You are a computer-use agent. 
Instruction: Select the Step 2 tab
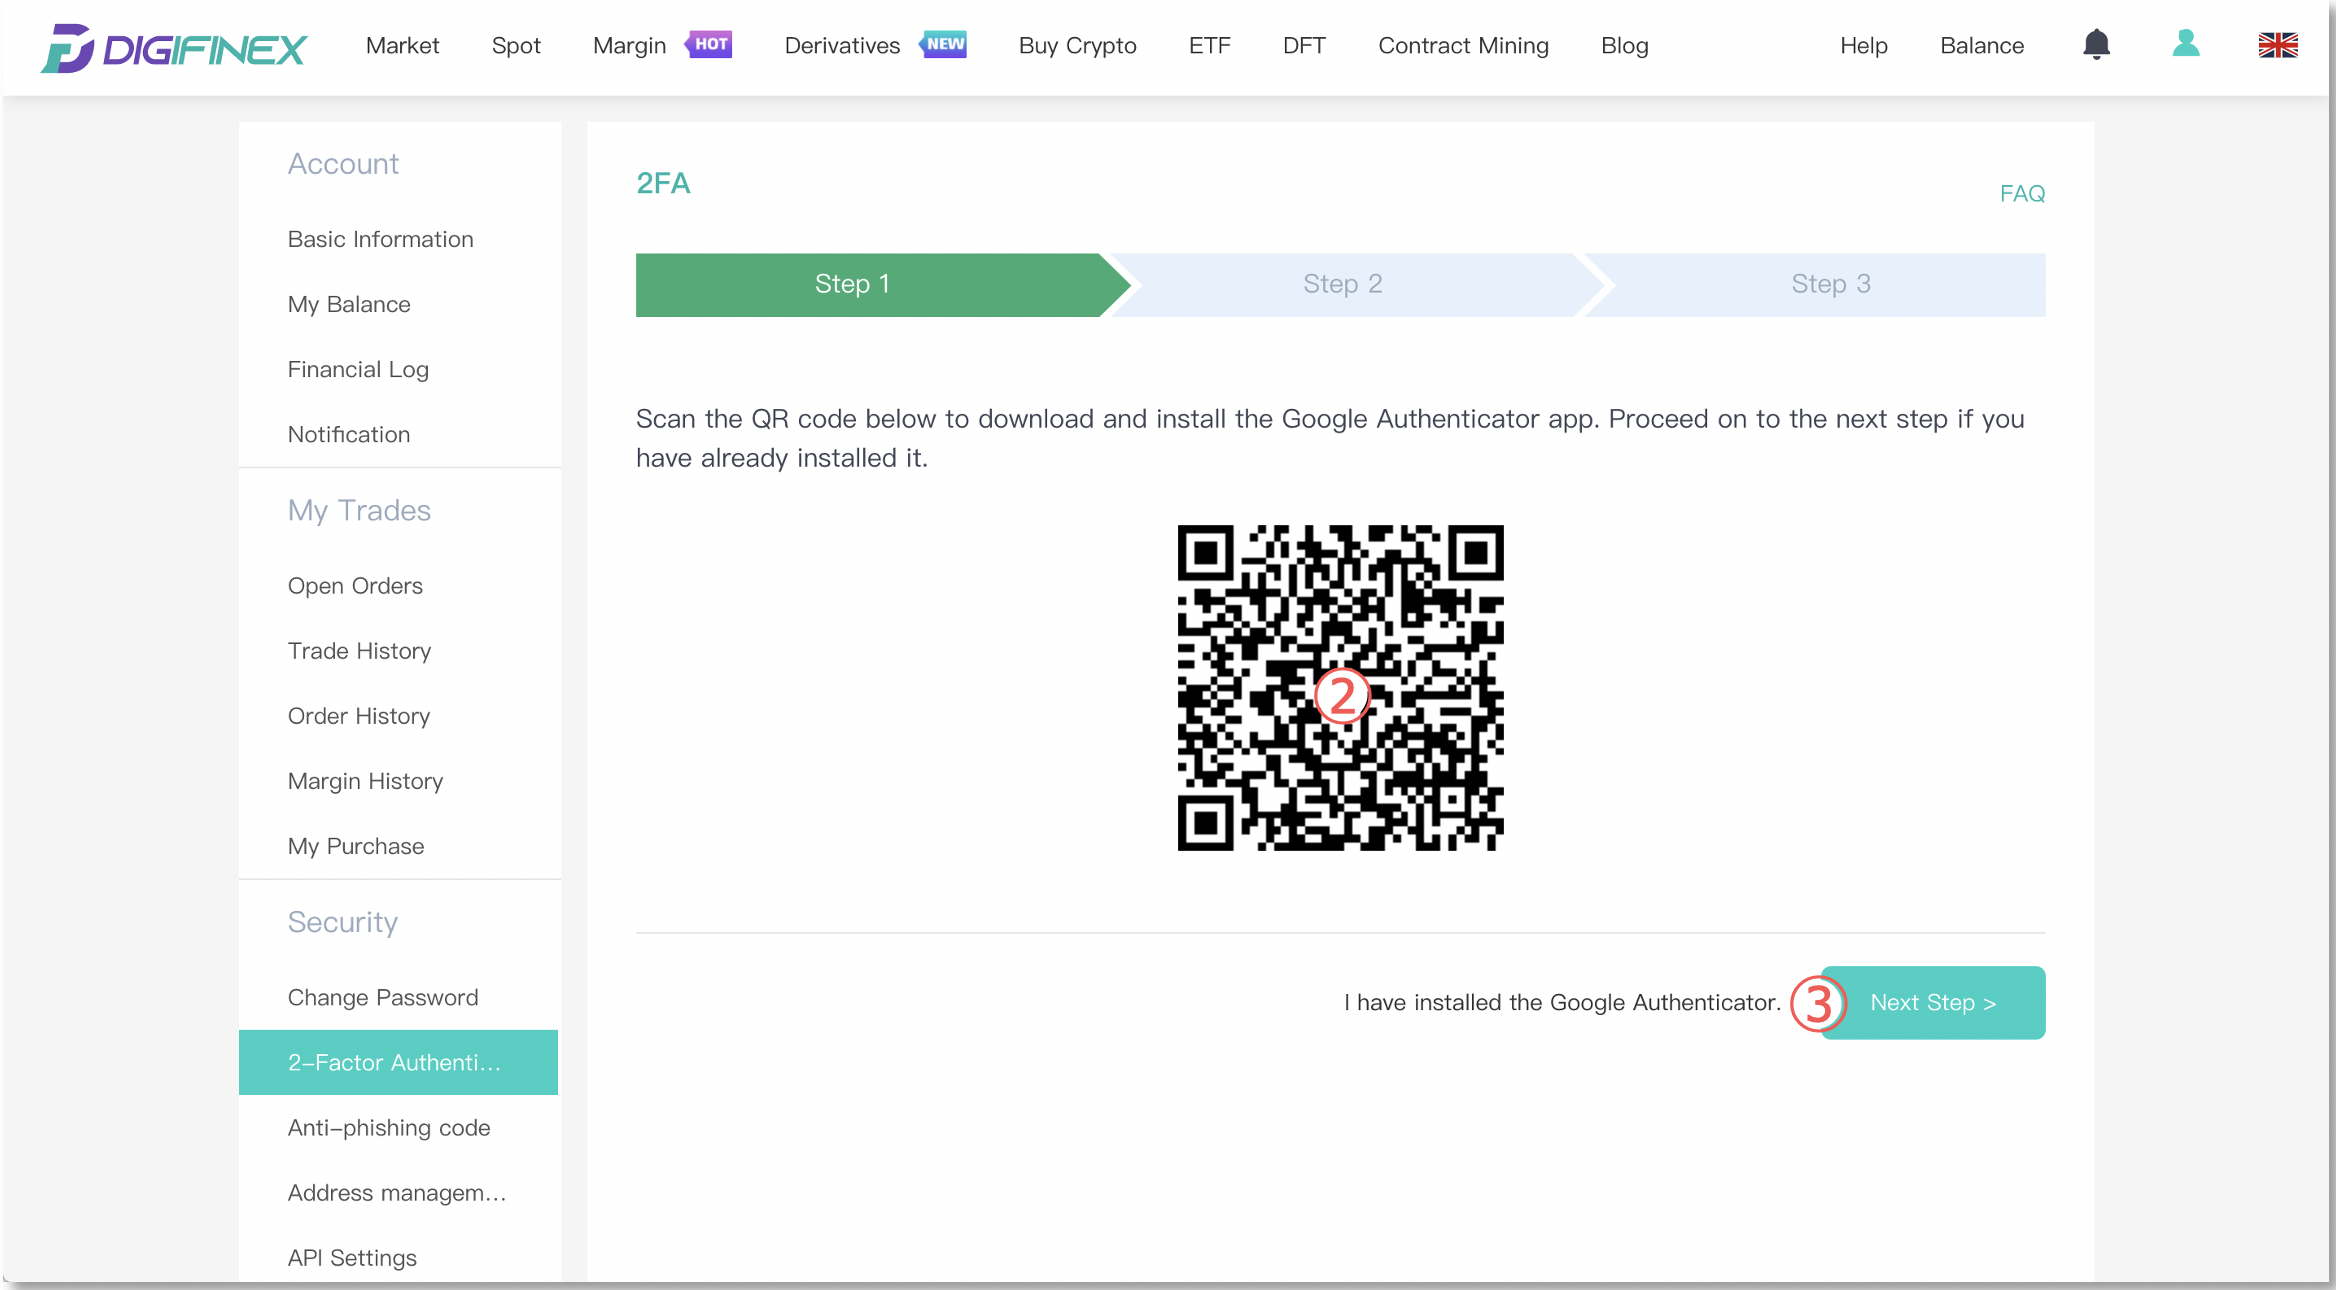(1342, 284)
